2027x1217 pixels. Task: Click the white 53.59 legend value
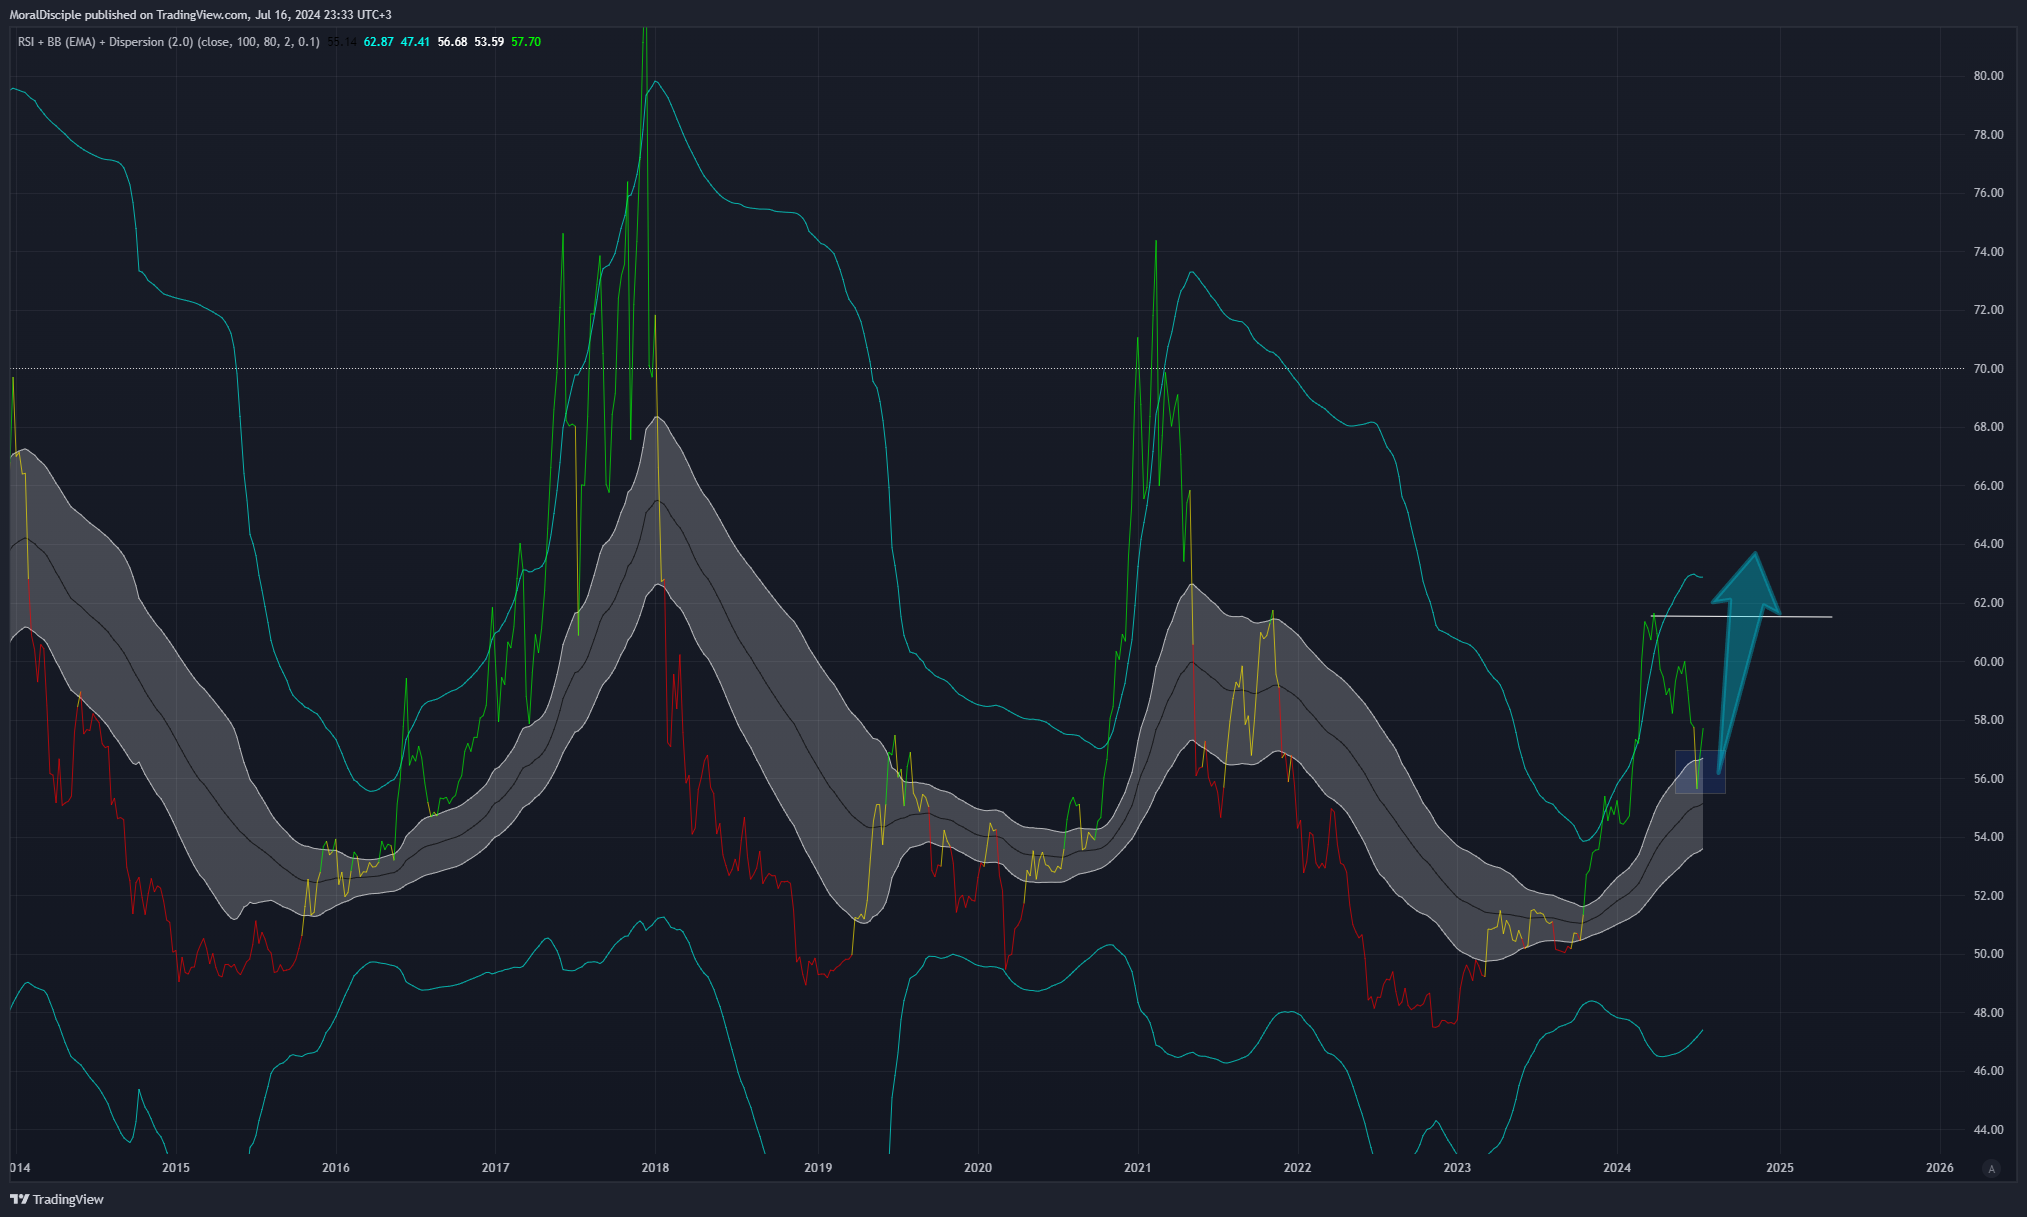489,42
